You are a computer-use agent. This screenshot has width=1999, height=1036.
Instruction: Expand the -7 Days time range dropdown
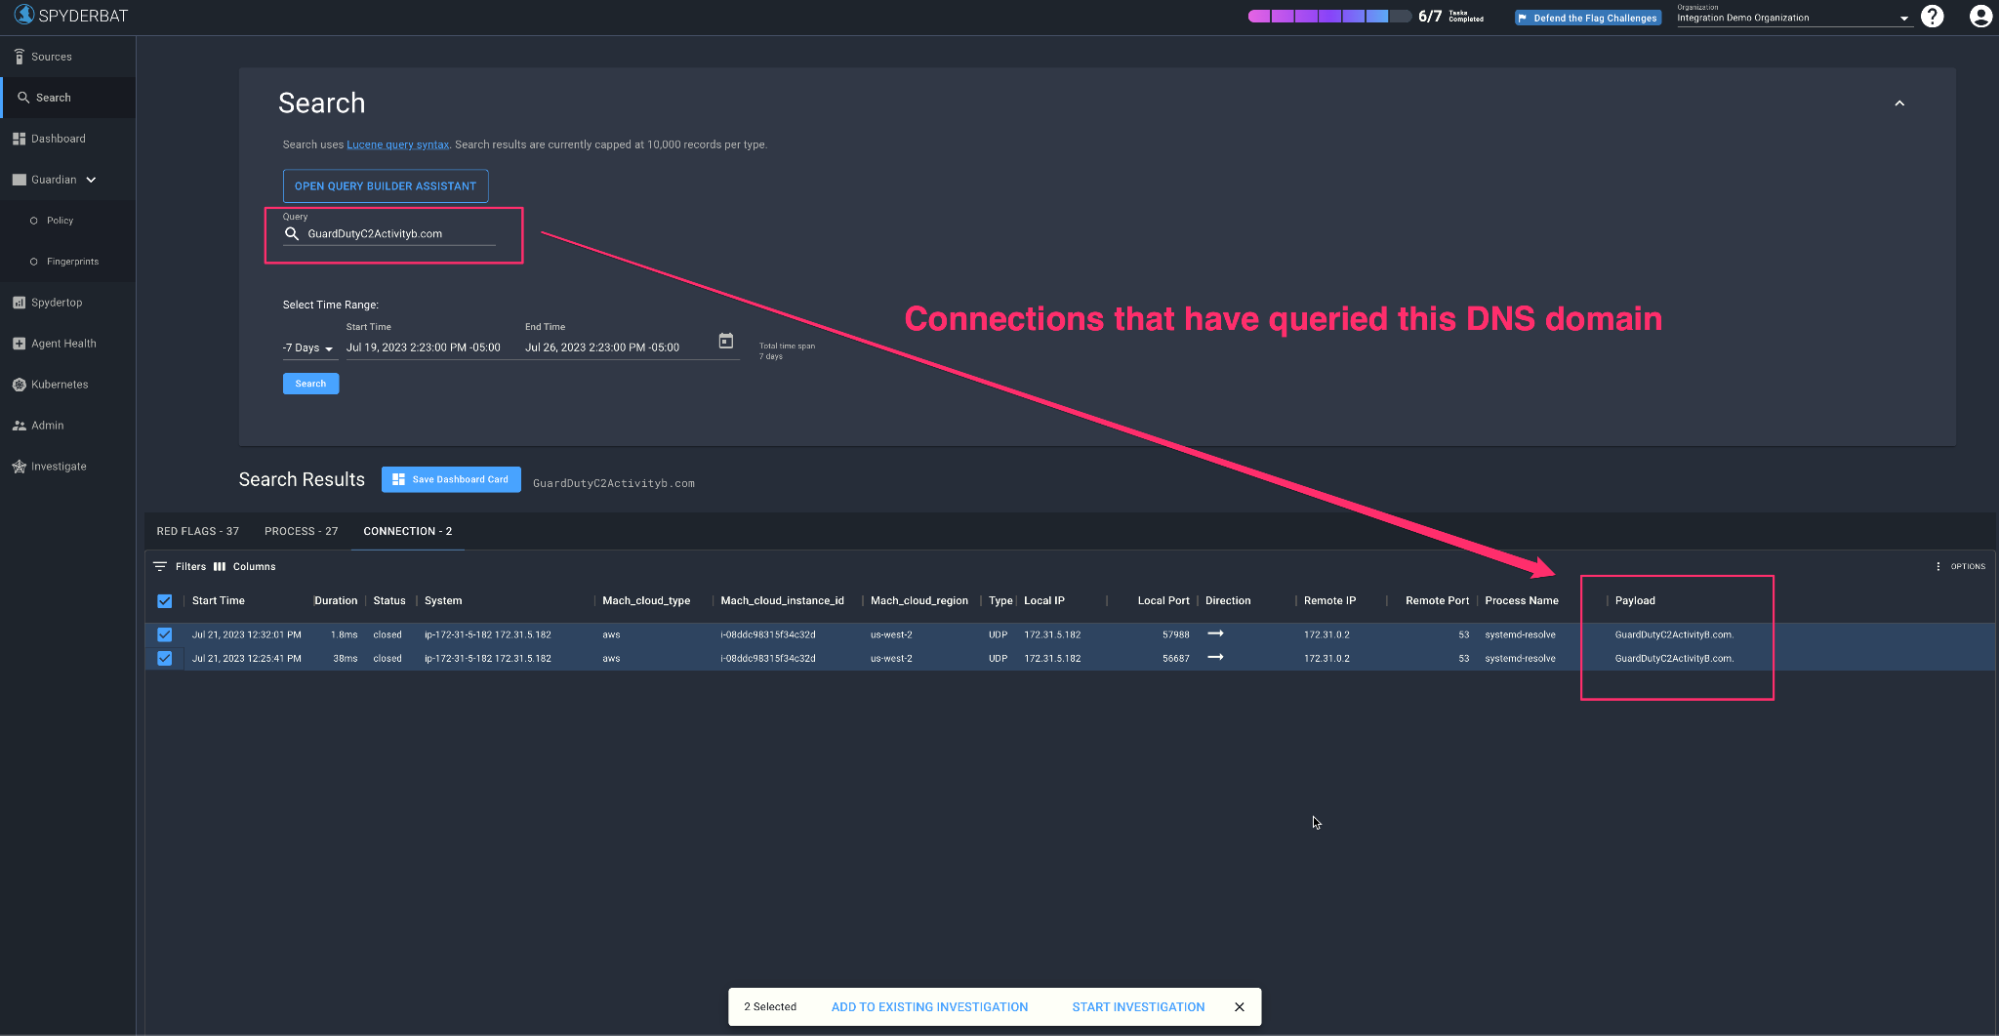click(x=308, y=348)
